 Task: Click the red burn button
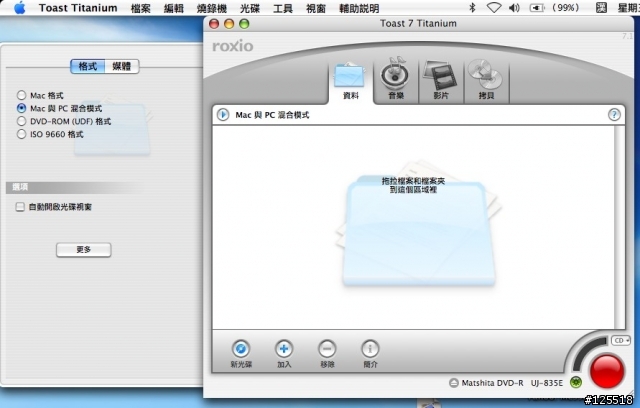(x=607, y=370)
